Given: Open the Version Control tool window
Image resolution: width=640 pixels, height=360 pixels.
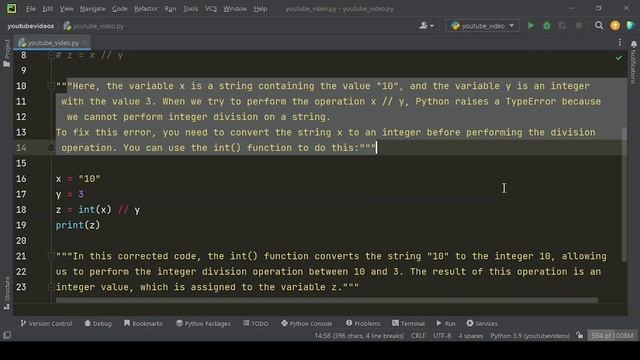Looking at the screenshot, I should 46,323.
